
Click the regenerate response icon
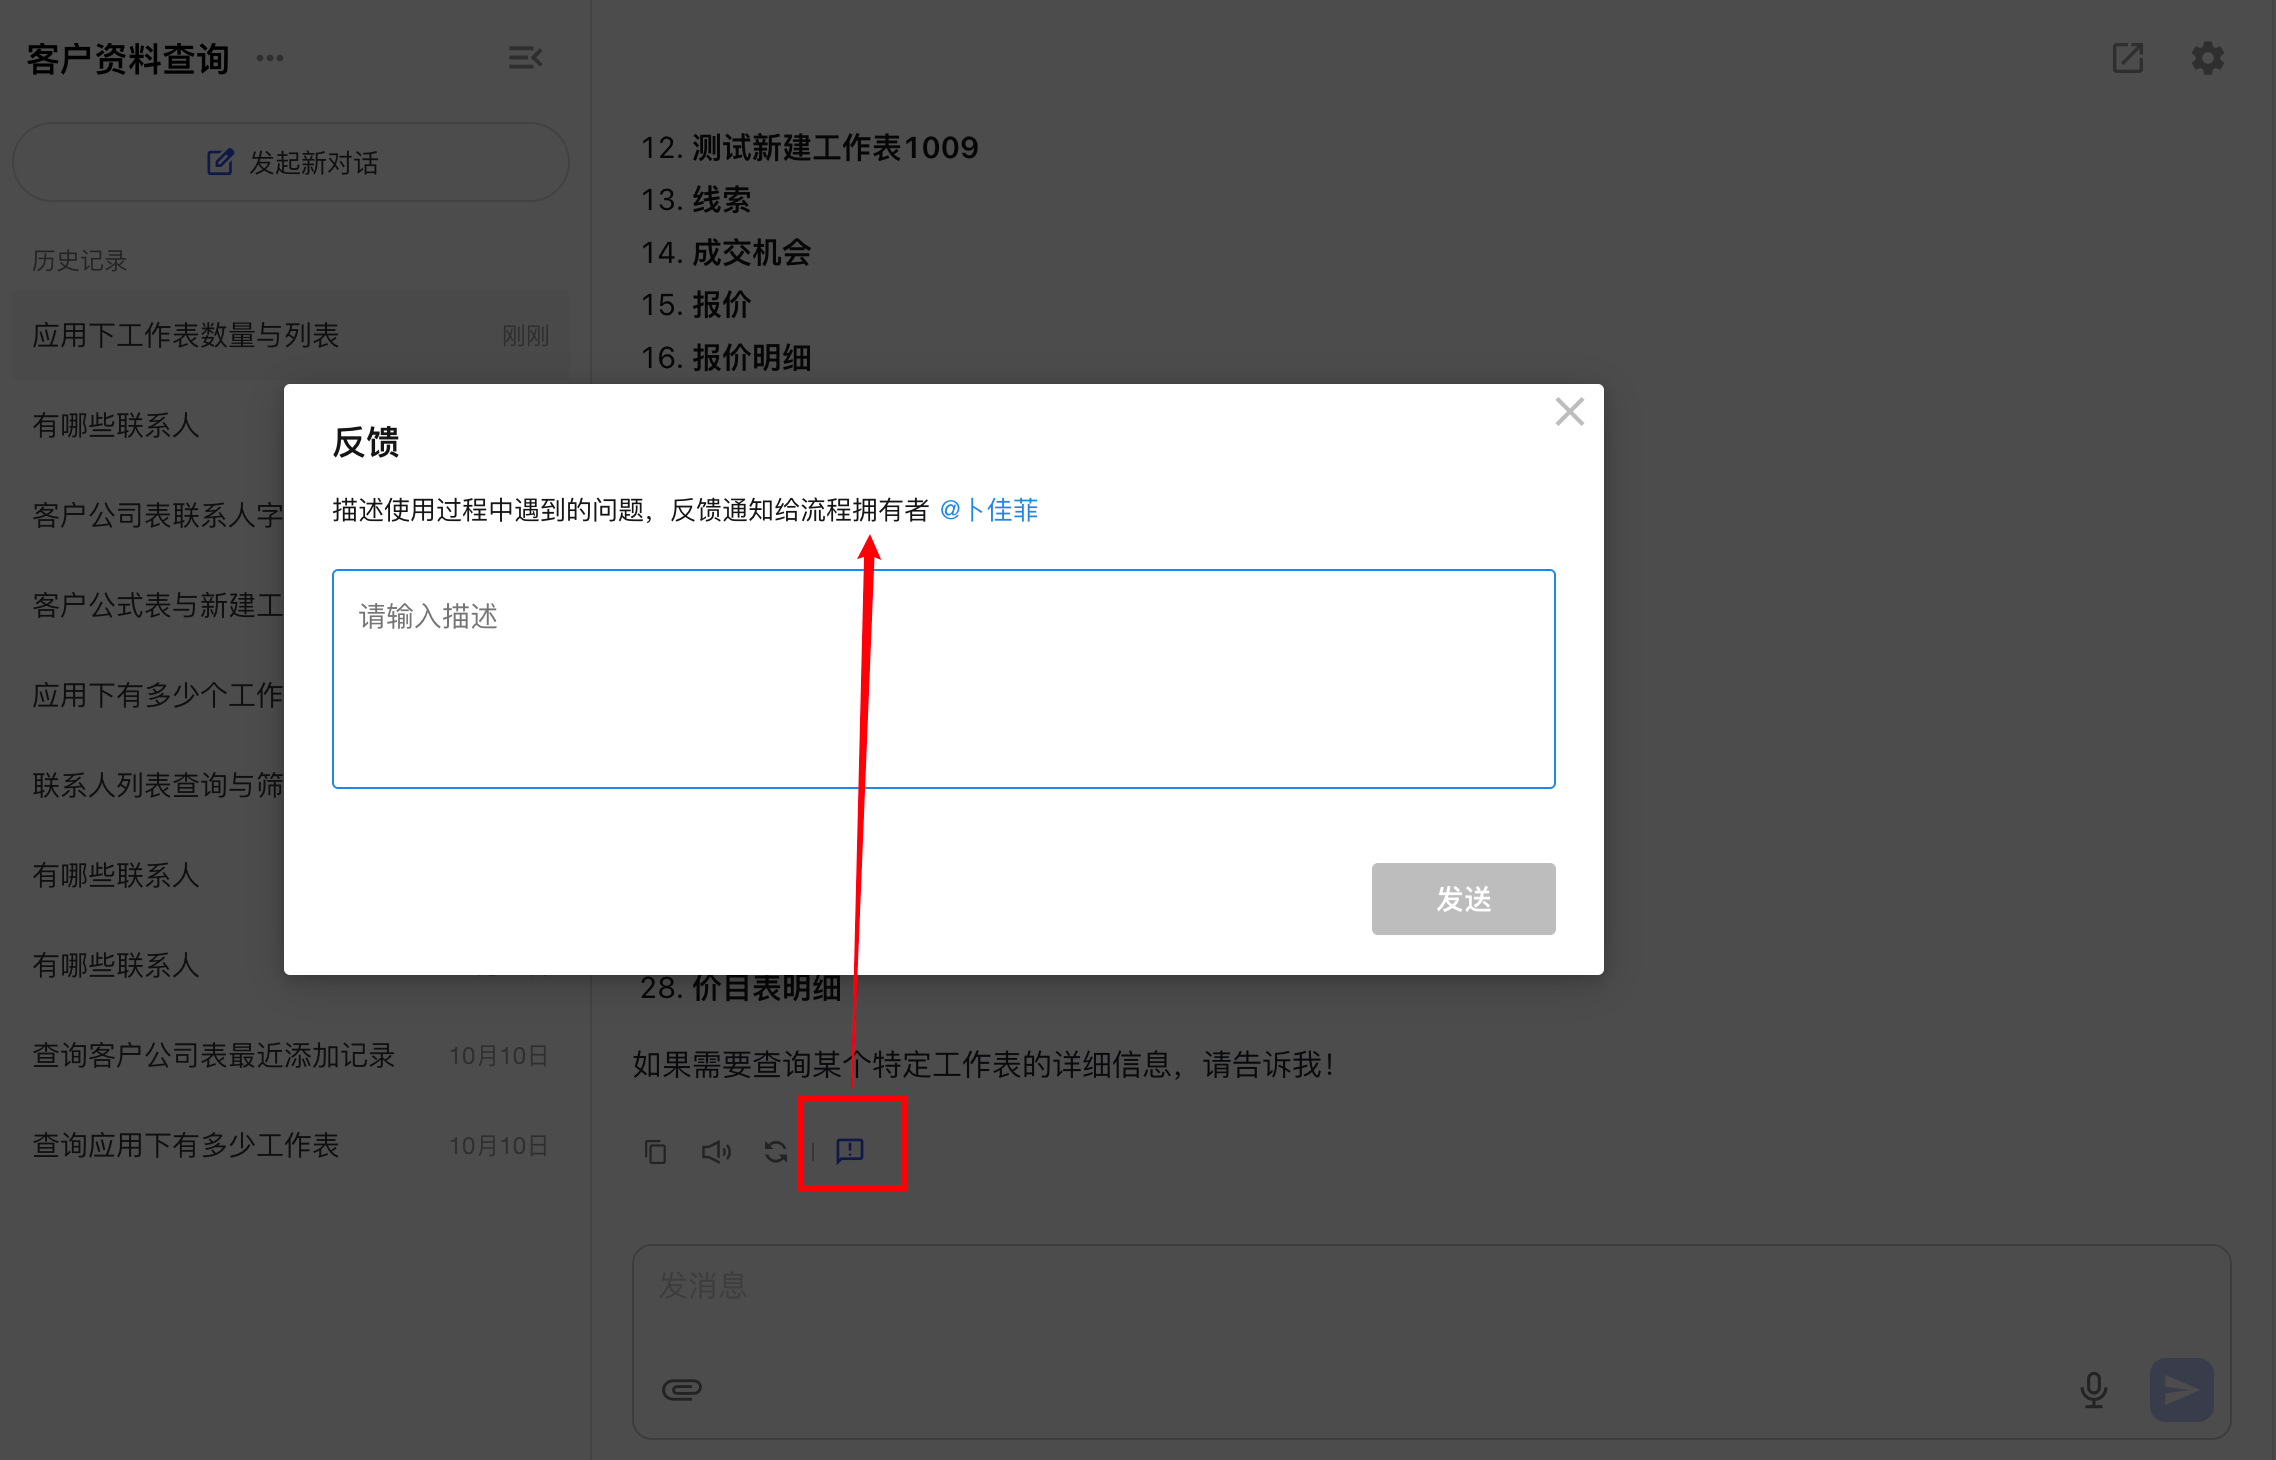pos(775,1152)
